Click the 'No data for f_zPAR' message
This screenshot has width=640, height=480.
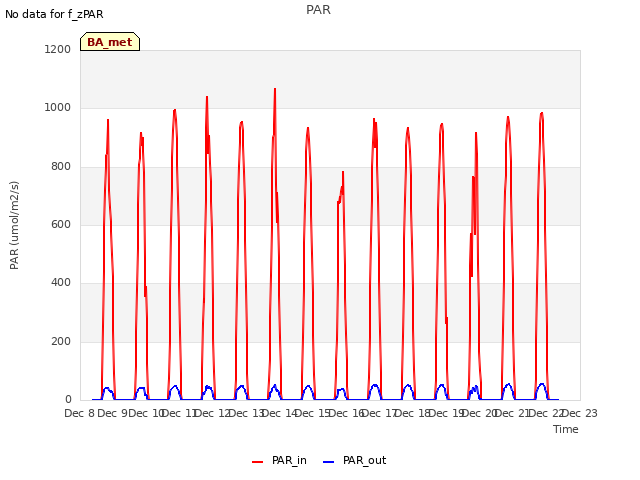[x=54, y=14]
